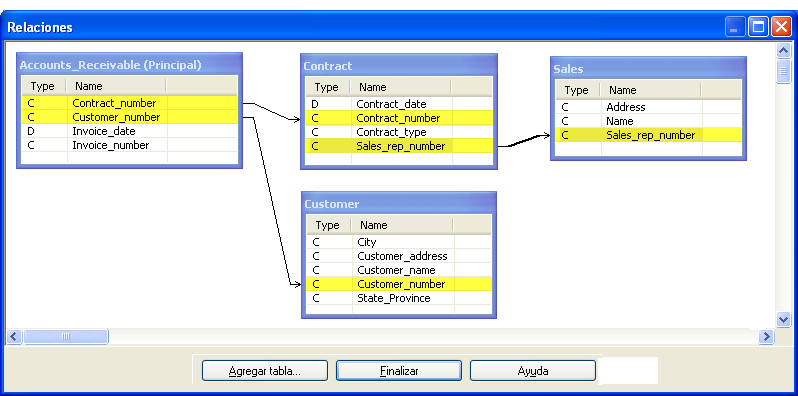Viewport: 798px width, 396px height.
Task: Click the vertical scrollbar up arrow
Action: click(x=783, y=50)
